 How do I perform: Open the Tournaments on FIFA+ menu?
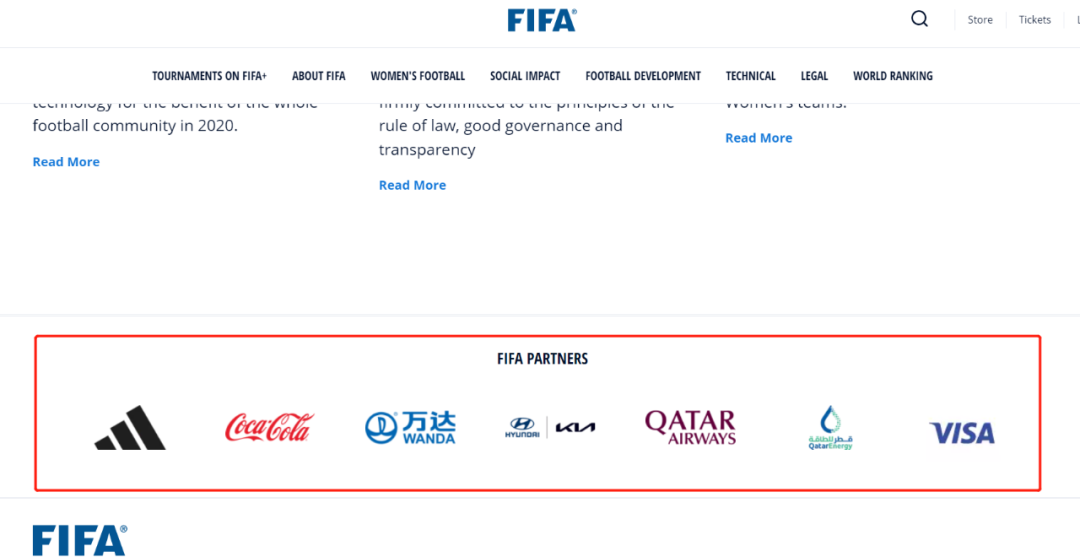pyautogui.click(x=209, y=76)
